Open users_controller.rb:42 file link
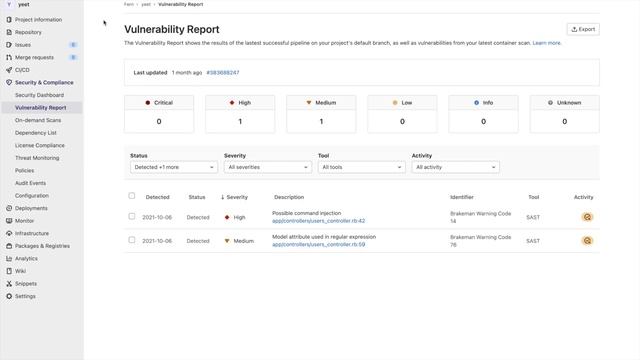Image resolution: width=640 pixels, height=360 pixels. (318, 221)
